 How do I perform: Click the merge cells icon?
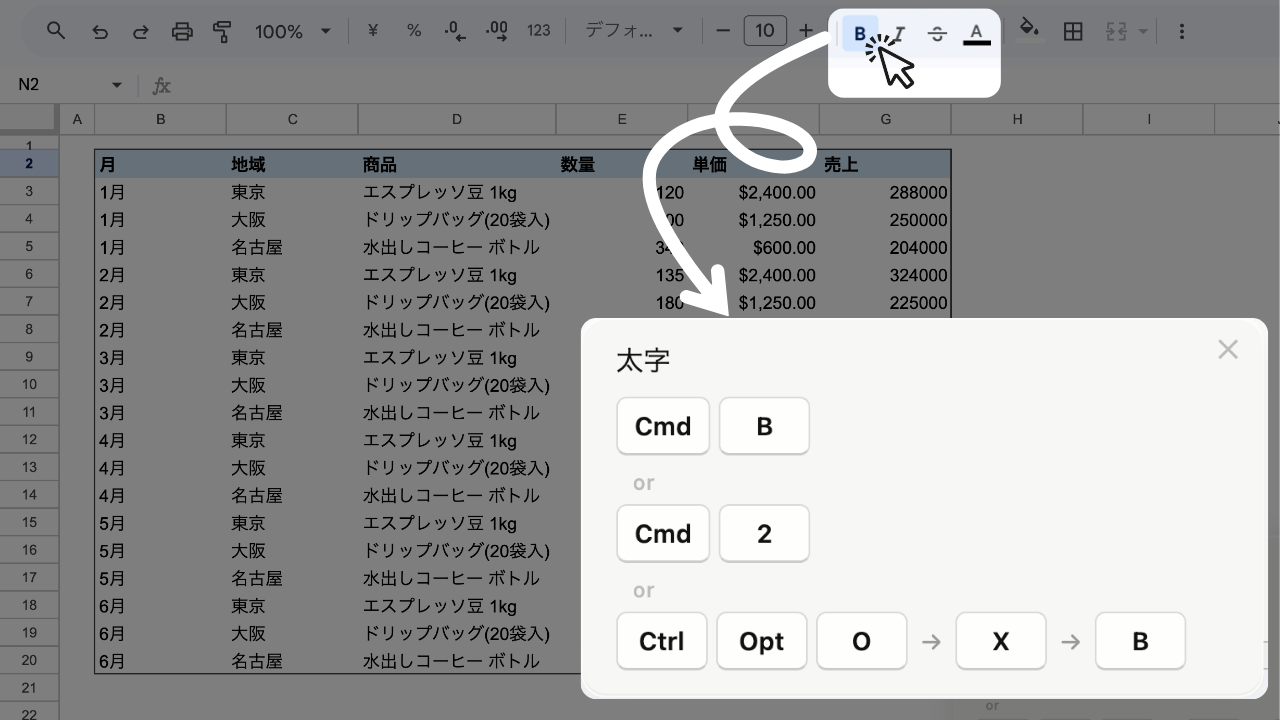tap(1117, 31)
